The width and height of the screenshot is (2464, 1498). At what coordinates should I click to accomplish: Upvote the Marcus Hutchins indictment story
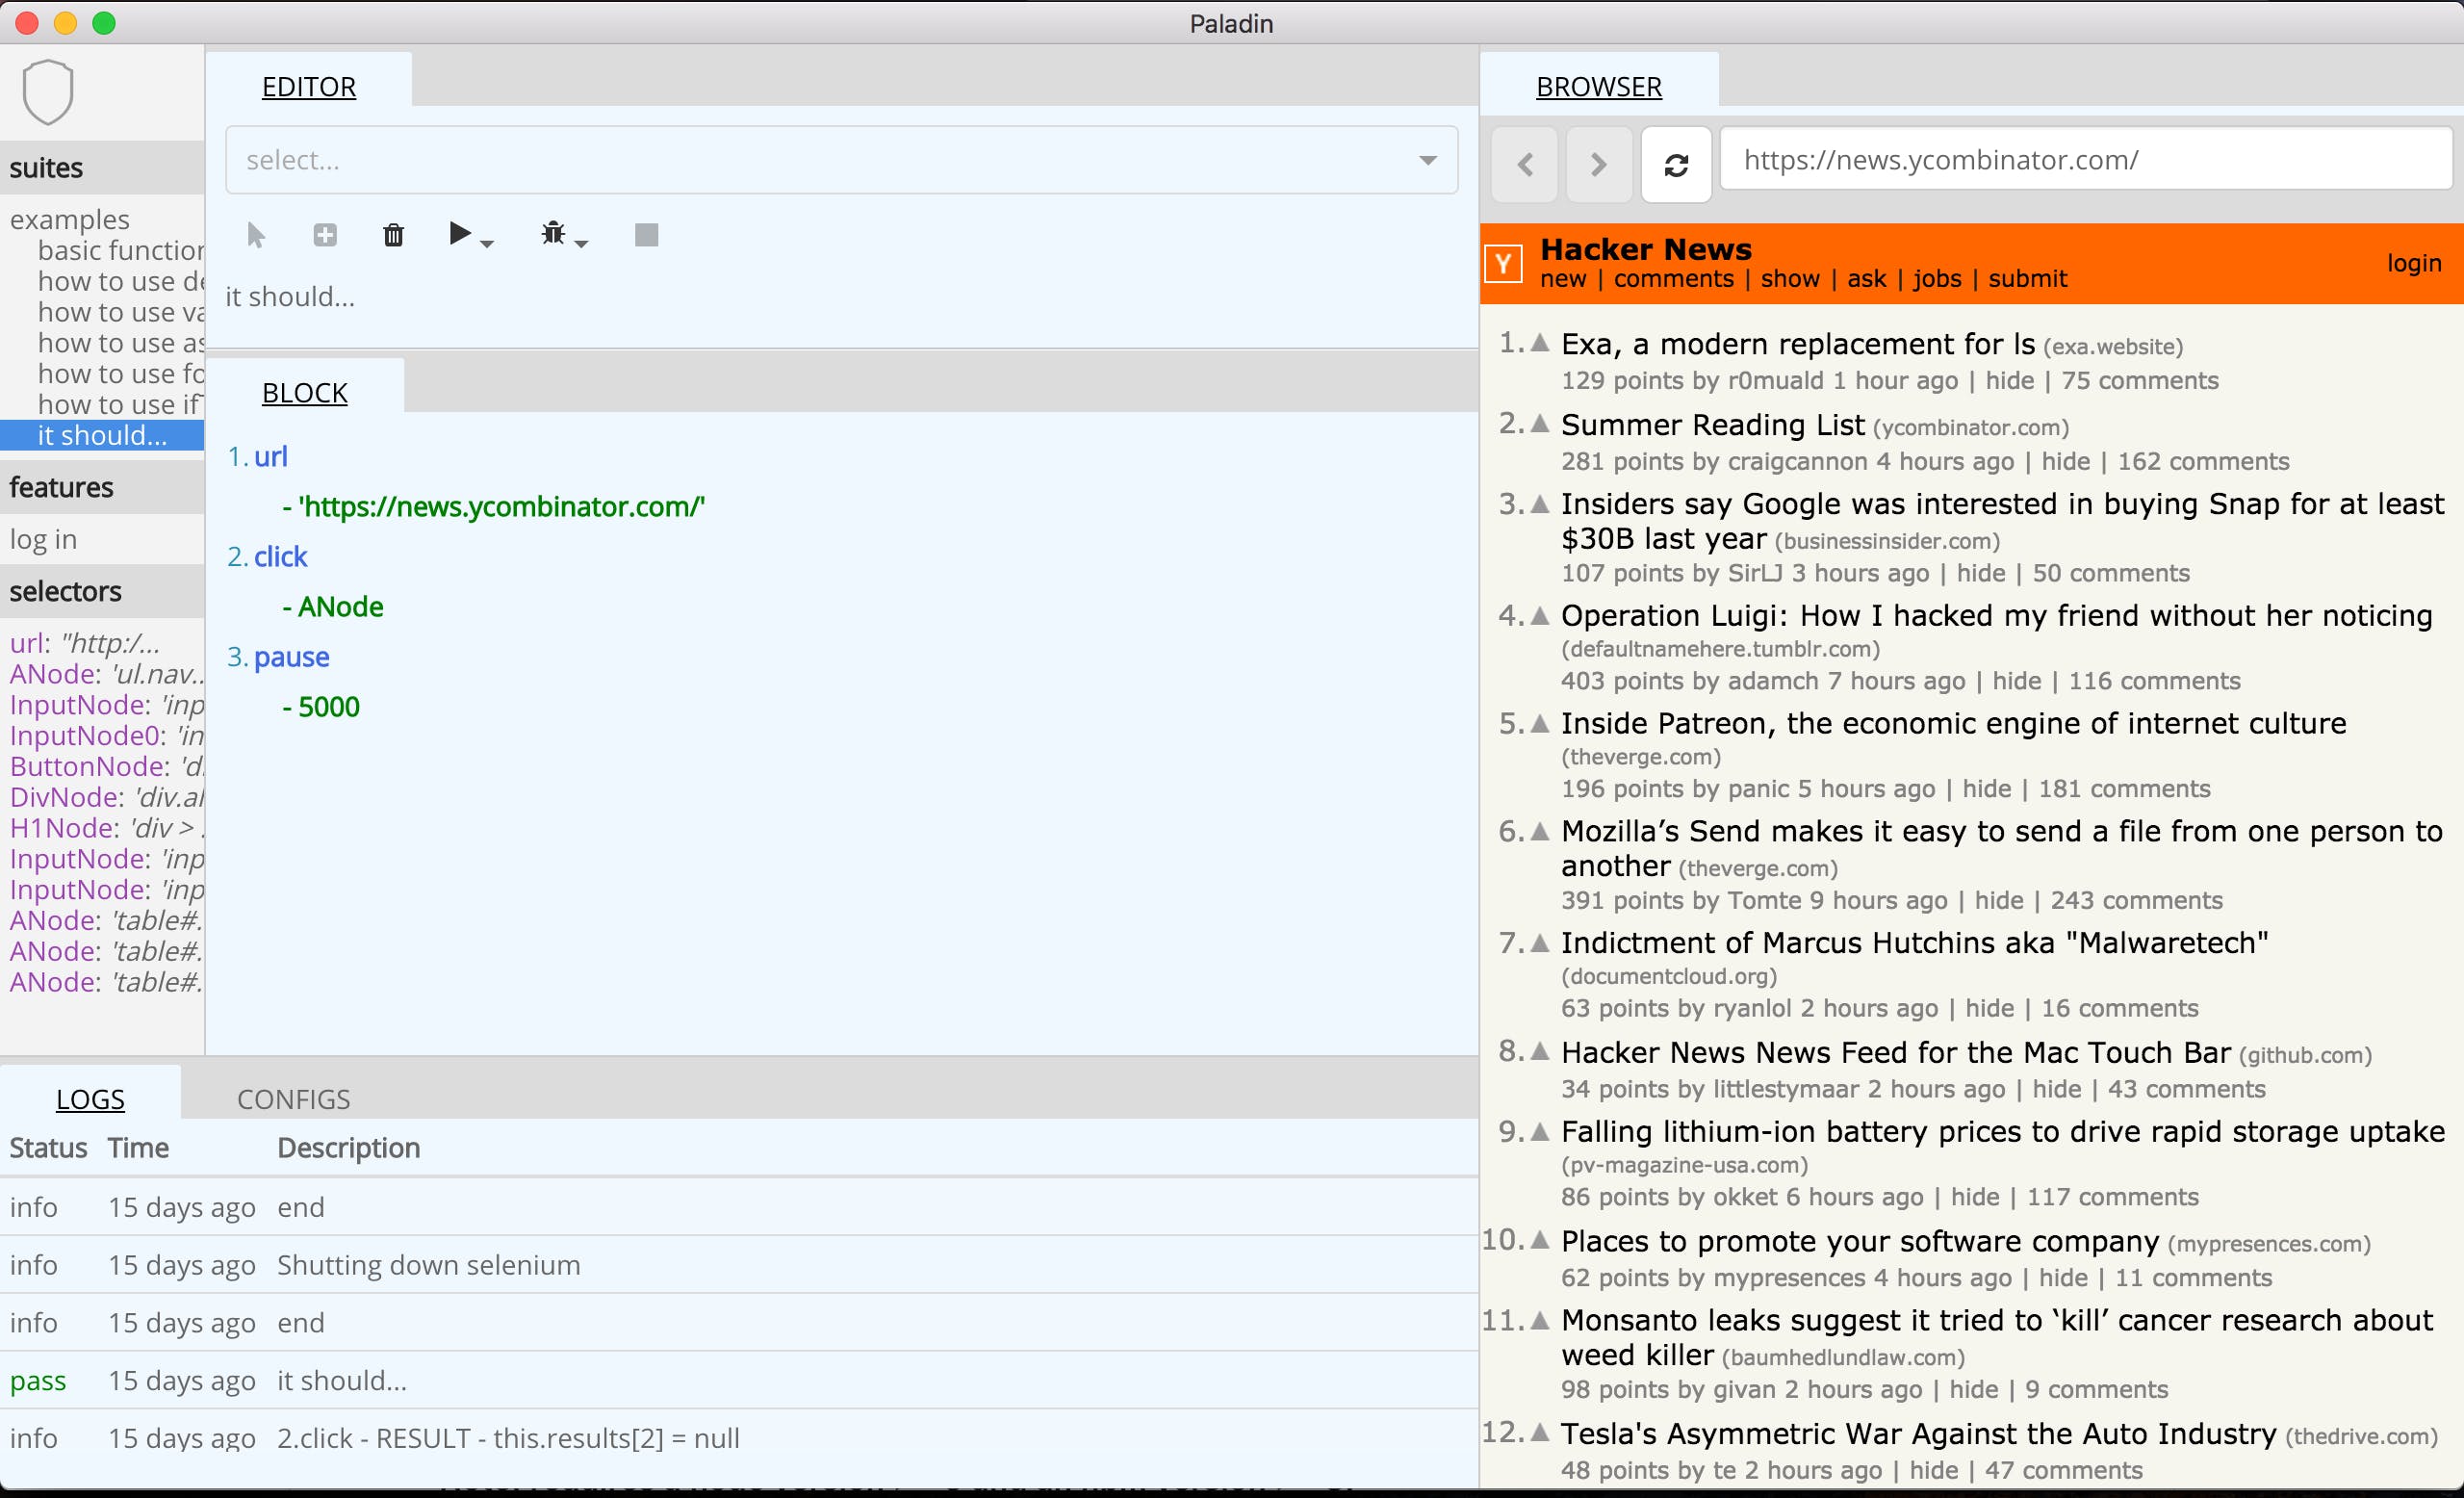[1540, 942]
